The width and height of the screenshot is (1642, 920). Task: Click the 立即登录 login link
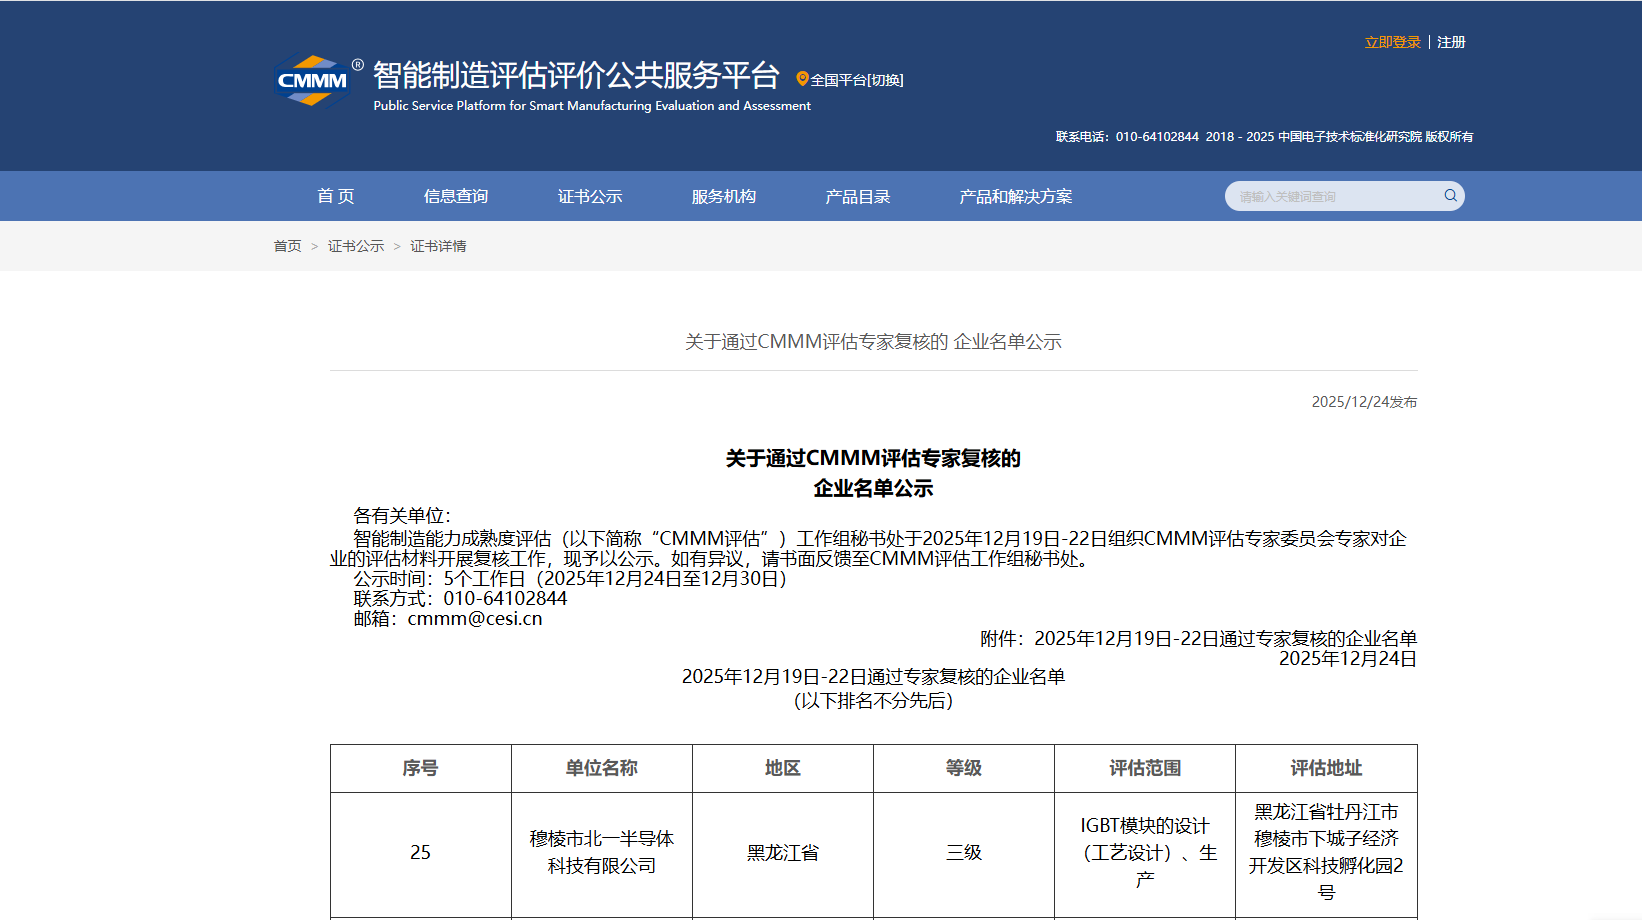[x=1393, y=41]
